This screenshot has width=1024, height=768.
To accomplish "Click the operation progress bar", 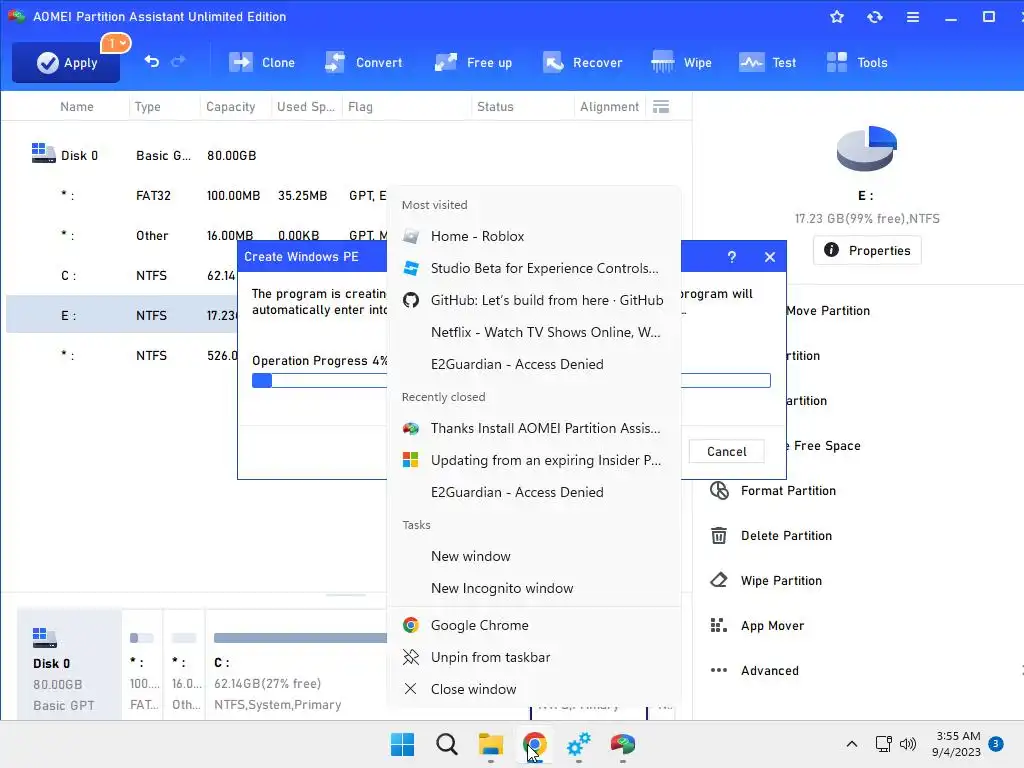I will [x=511, y=381].
